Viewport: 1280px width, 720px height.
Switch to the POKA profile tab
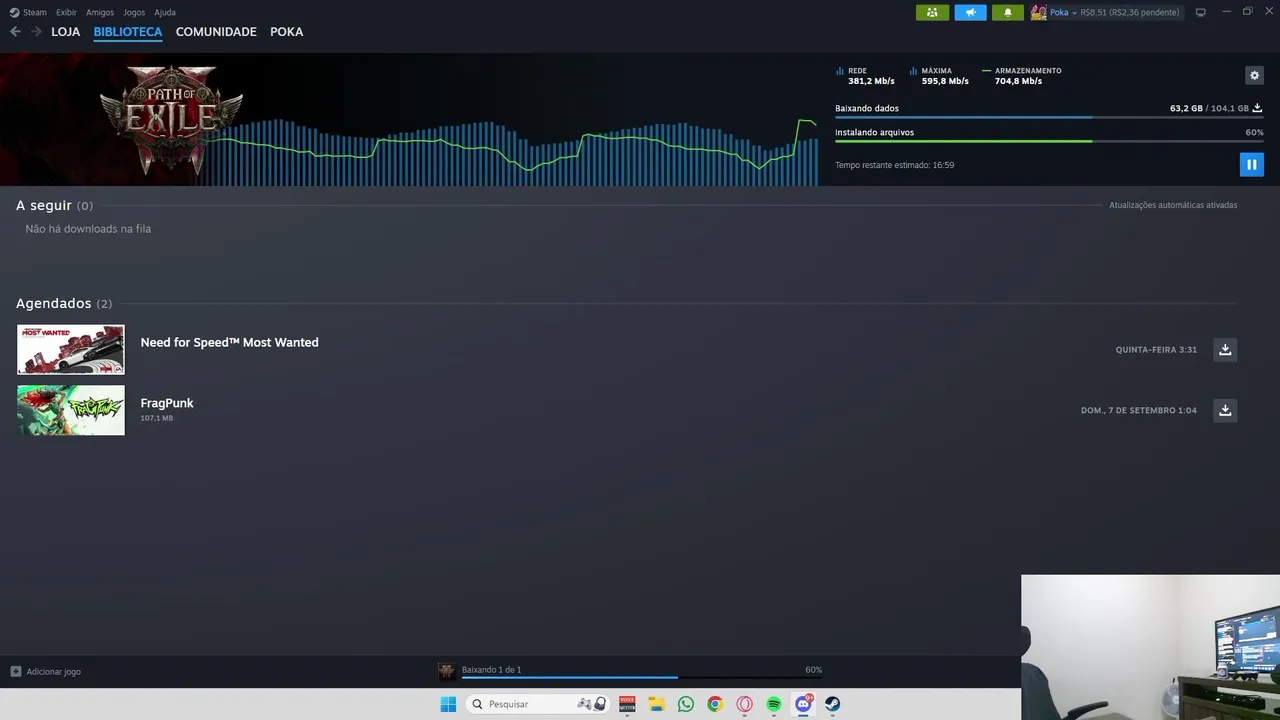click(286, 32)
